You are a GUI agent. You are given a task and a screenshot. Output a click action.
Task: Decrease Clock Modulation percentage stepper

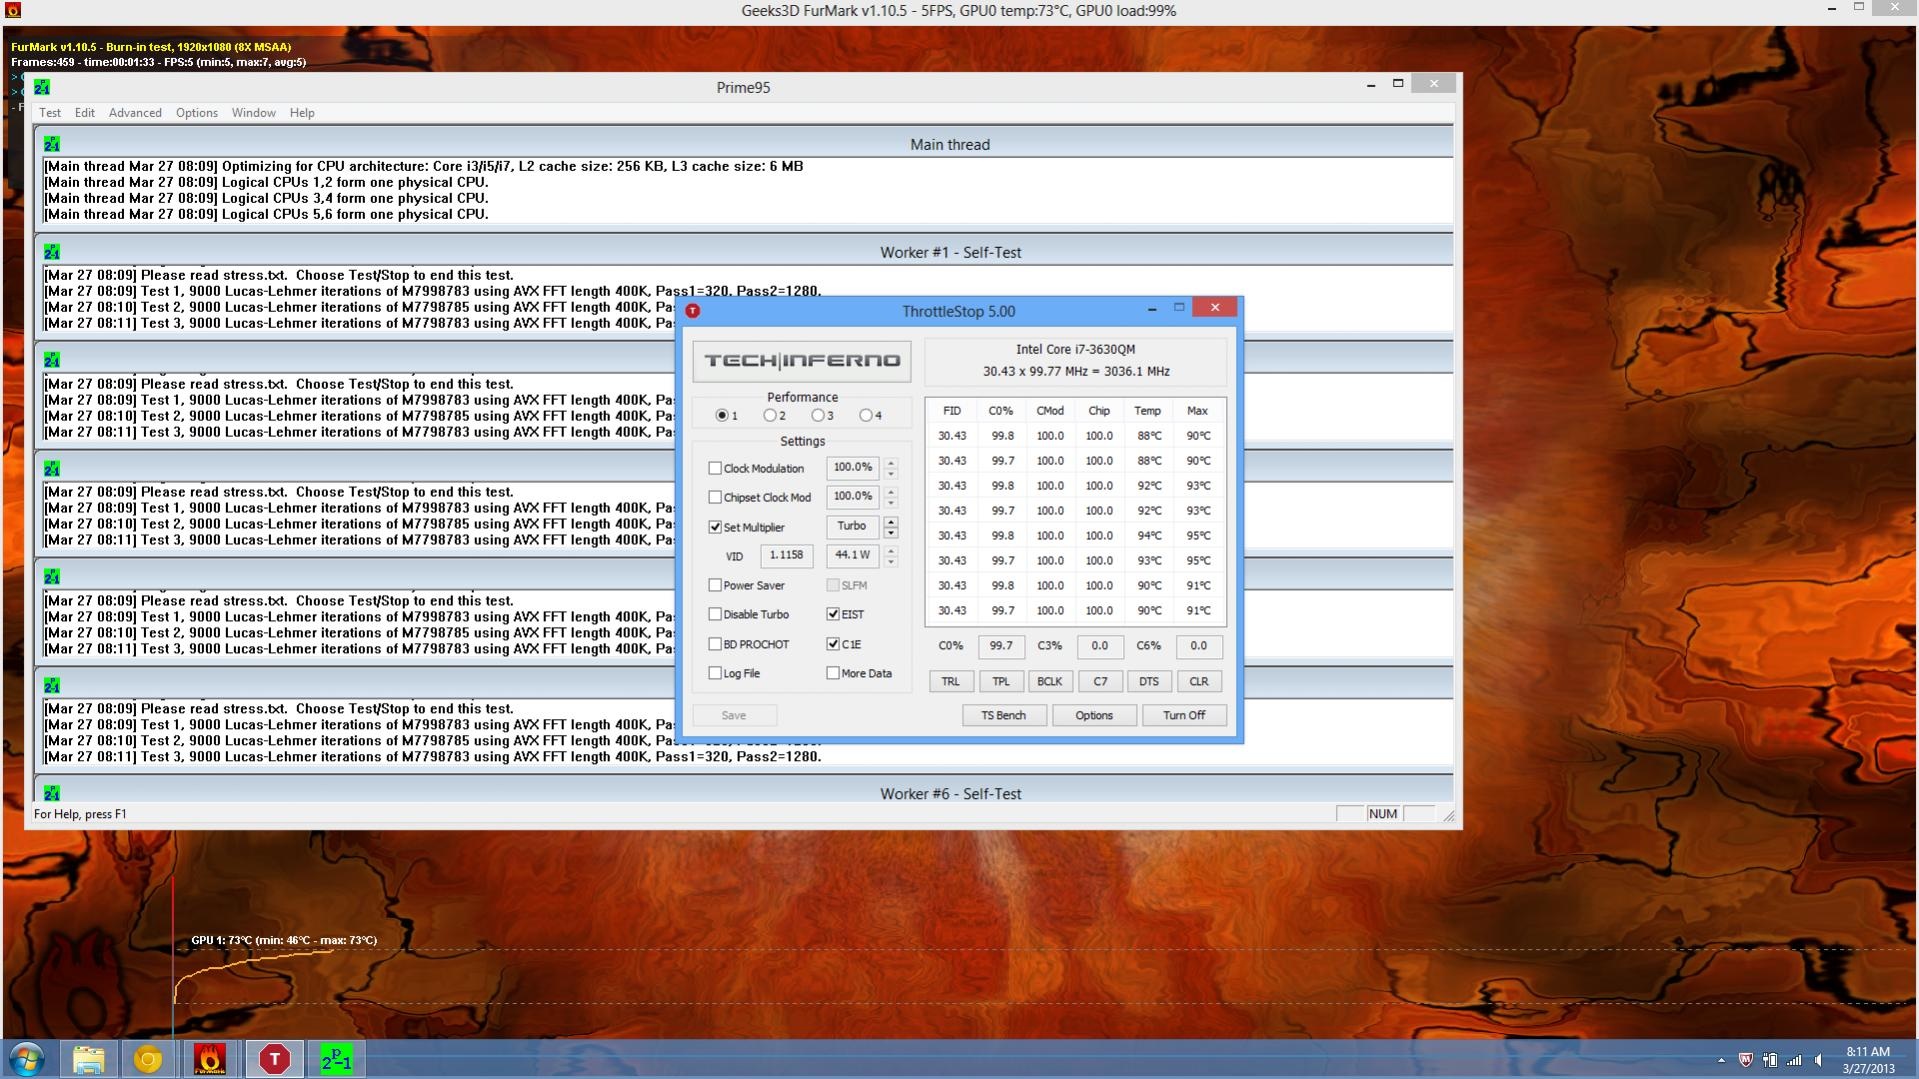pos(891,473)
